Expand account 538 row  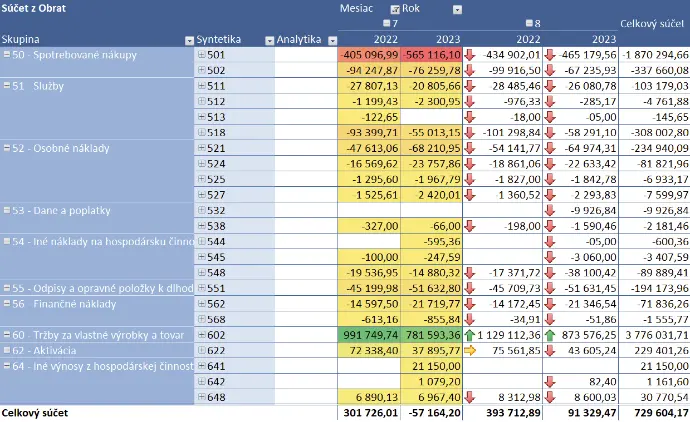[x=202, y=226]
